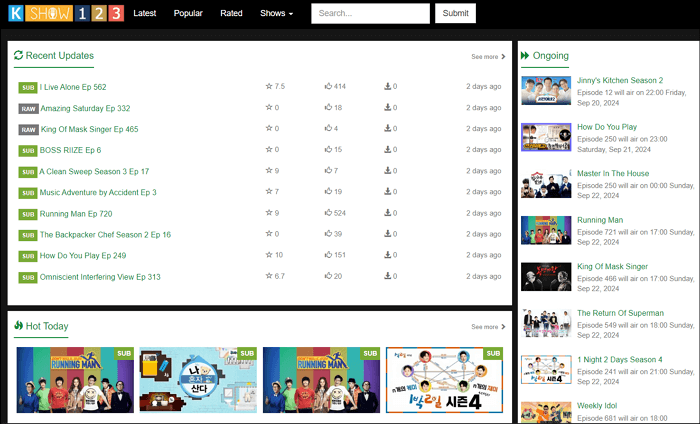Click the thumbs-up icon for Amazing Saturday Ep 332

pyautogui.click(x=328, y=107)
